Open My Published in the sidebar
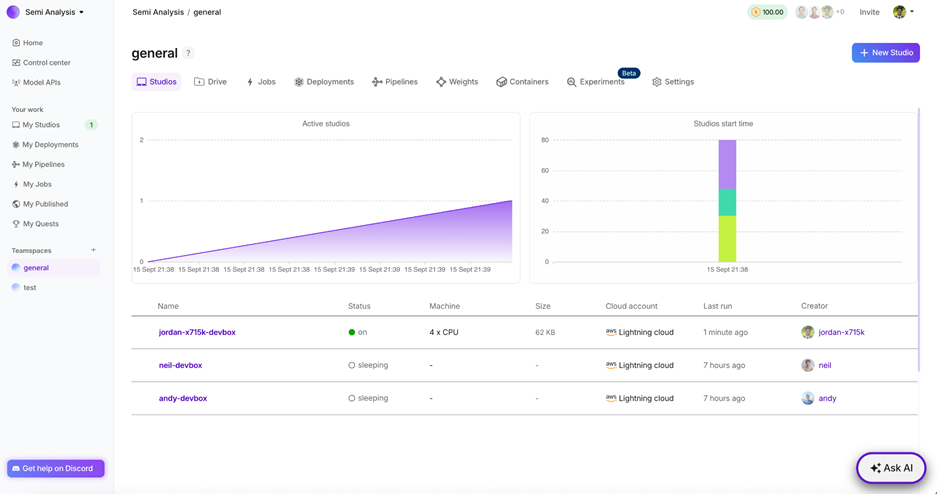The image size is (937, 494). [x=40, y=204]
